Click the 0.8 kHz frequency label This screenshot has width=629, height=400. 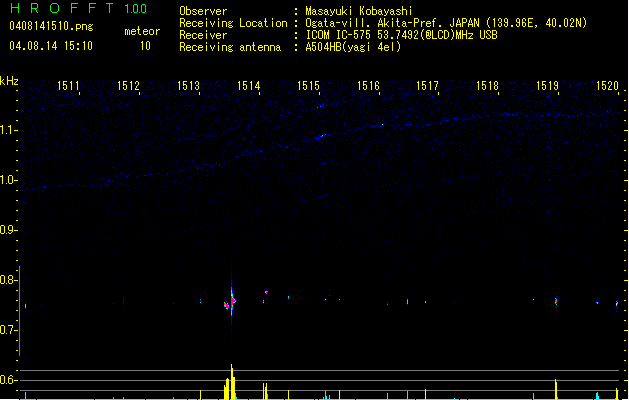click(x=9, y=280)
